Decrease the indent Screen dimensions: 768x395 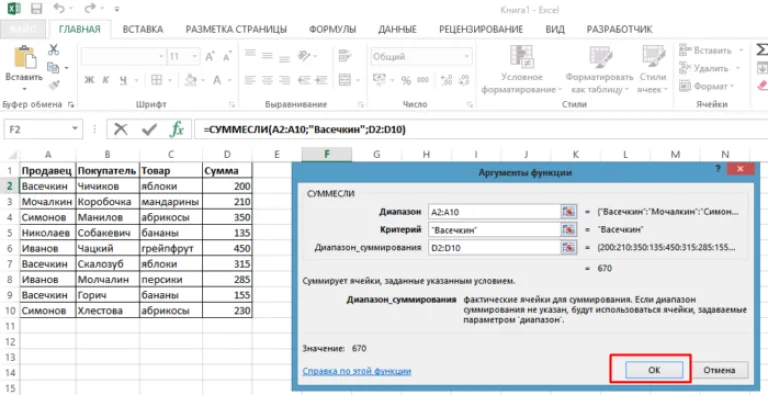tap(304, 80)
